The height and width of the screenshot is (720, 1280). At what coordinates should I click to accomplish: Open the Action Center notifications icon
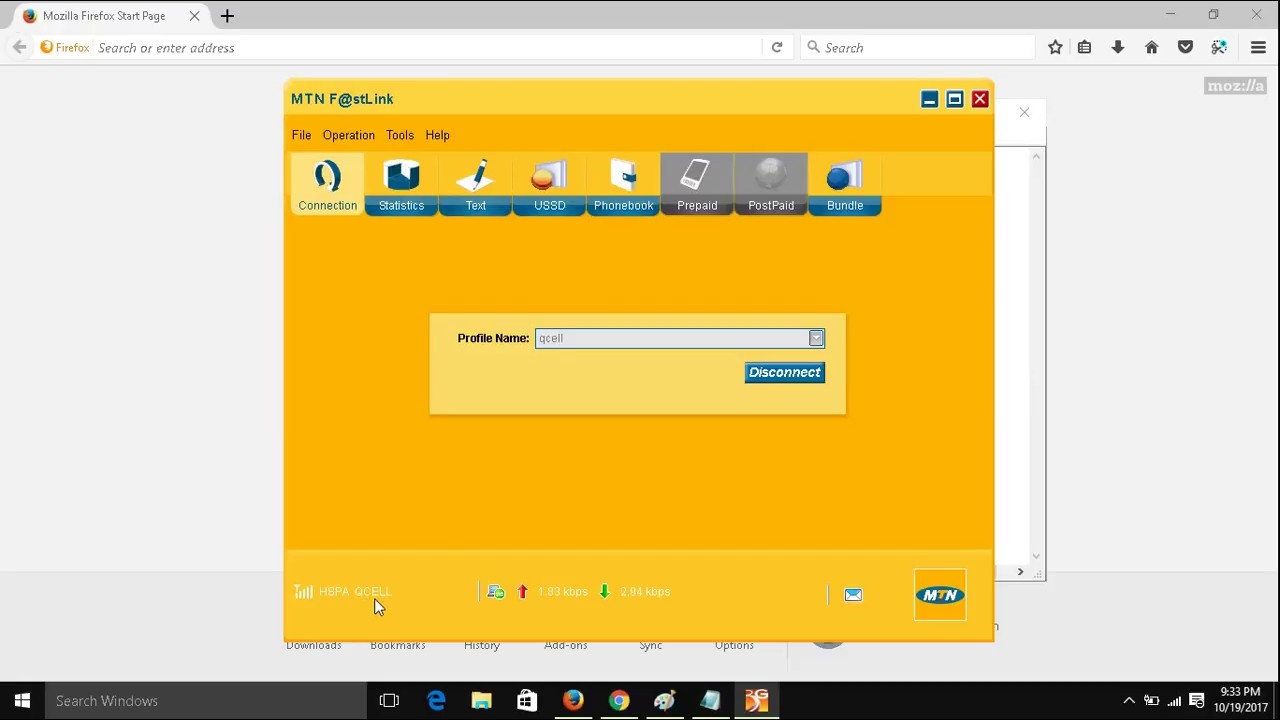click(1196, 701)
